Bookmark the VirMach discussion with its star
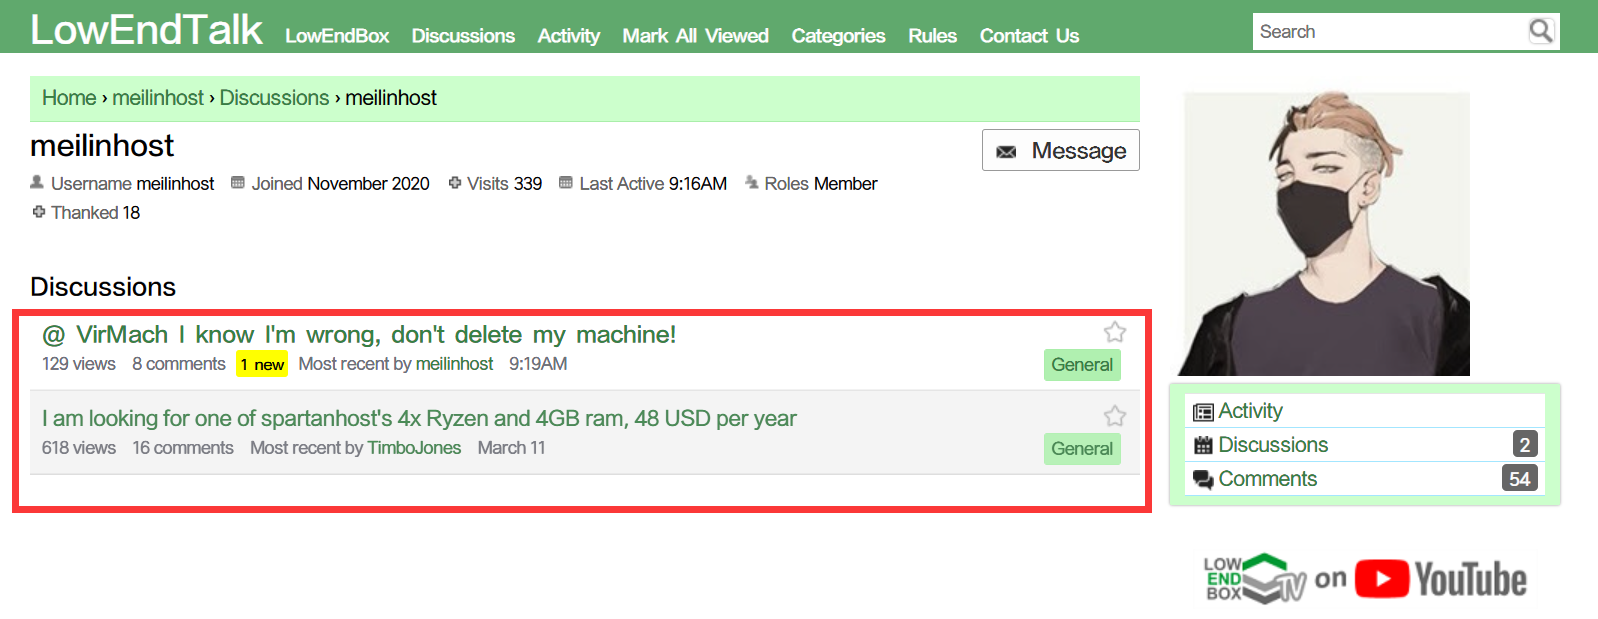The image size is (1598, 619). (x=1115, y=332)
